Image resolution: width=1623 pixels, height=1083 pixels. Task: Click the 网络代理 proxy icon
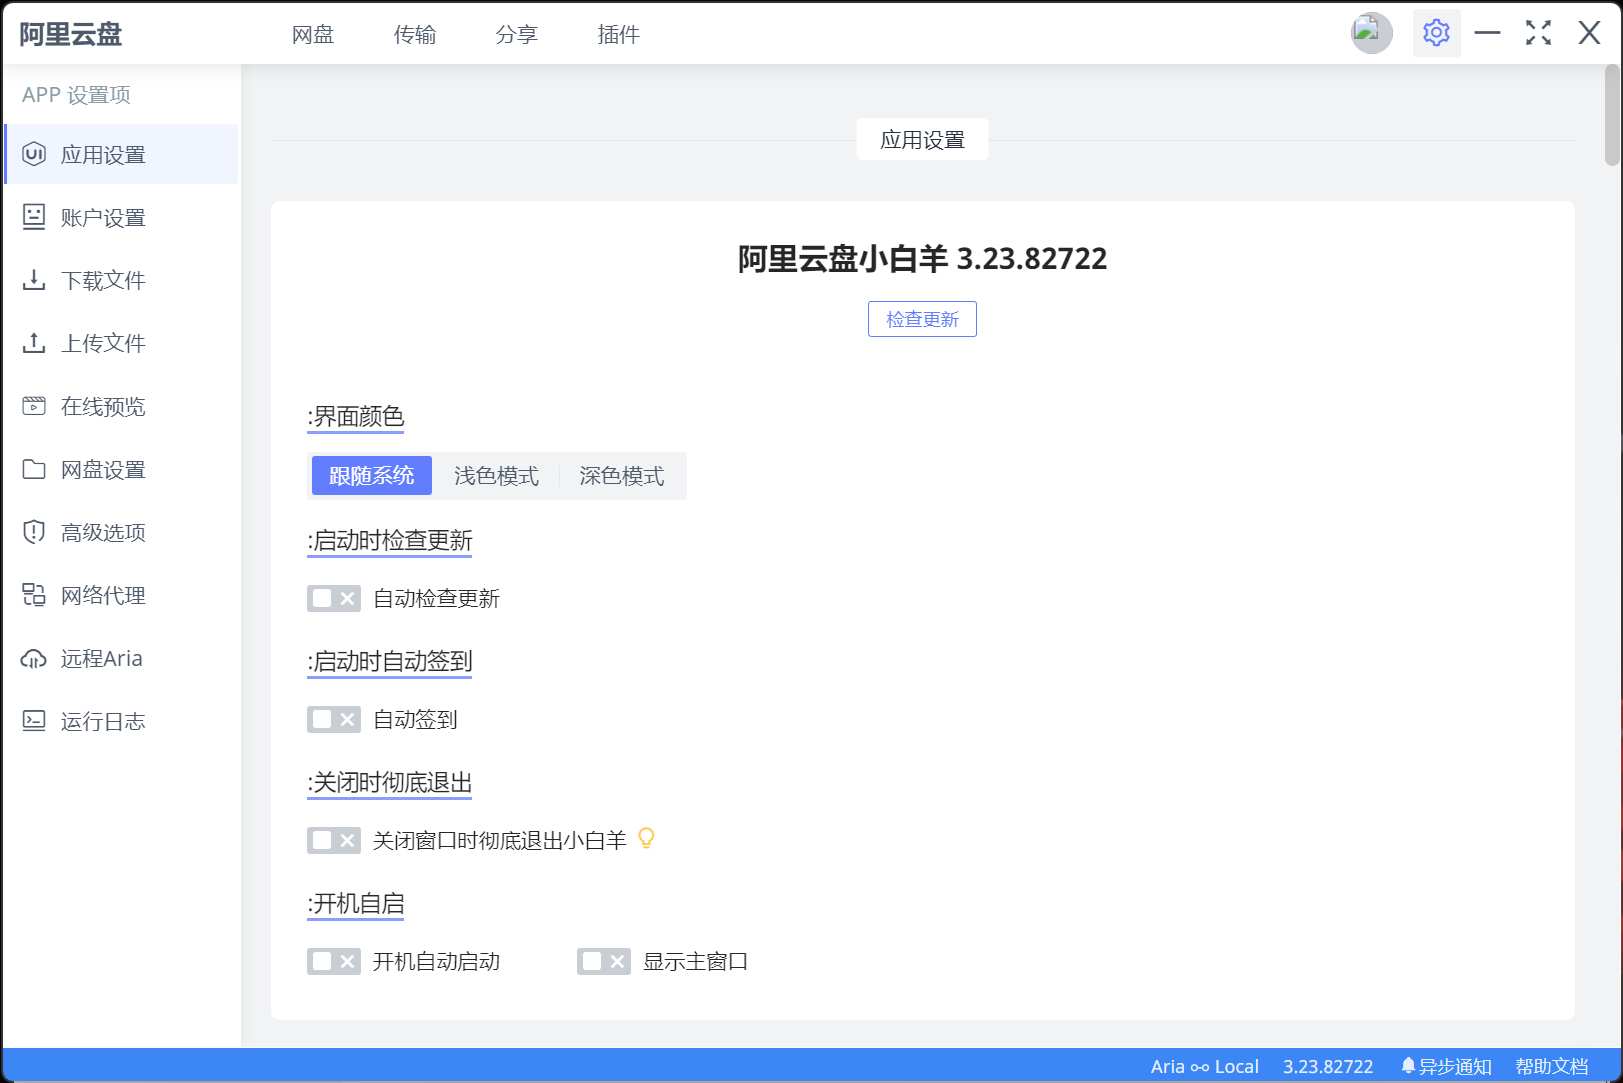[x=34, y=595]
